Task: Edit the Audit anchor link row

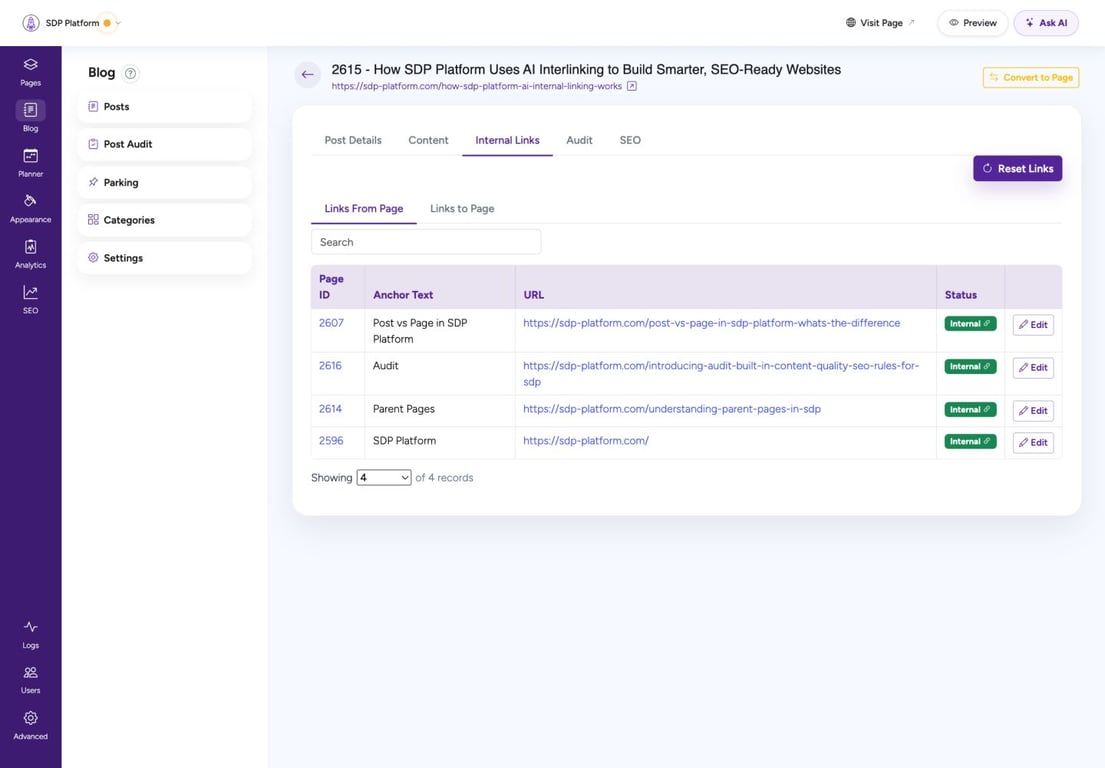Action: click(x=1033, y=368)
